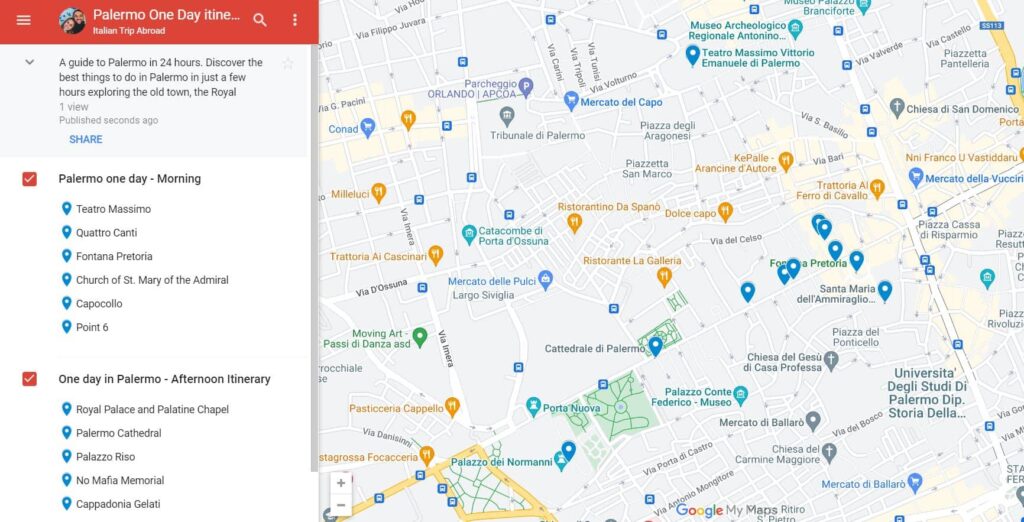This screenshot has height=522, width=1024.
Task: Click the Chiesa del Carmine Maggiore church icon
Action: 829,452
